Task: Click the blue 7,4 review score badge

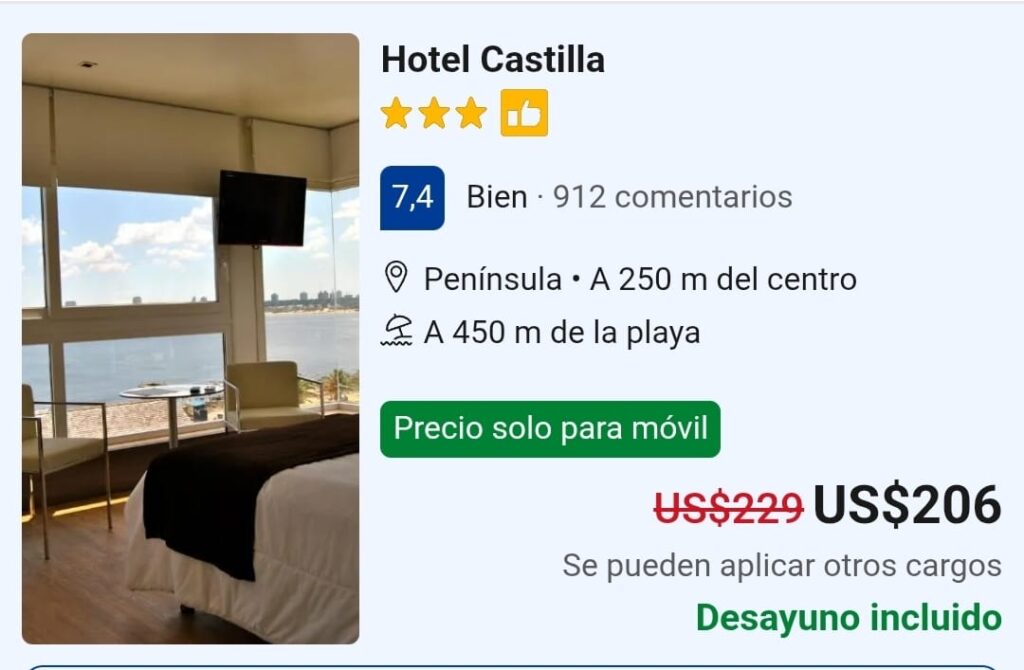Action: pyautogui.click(x=412, y=197)
